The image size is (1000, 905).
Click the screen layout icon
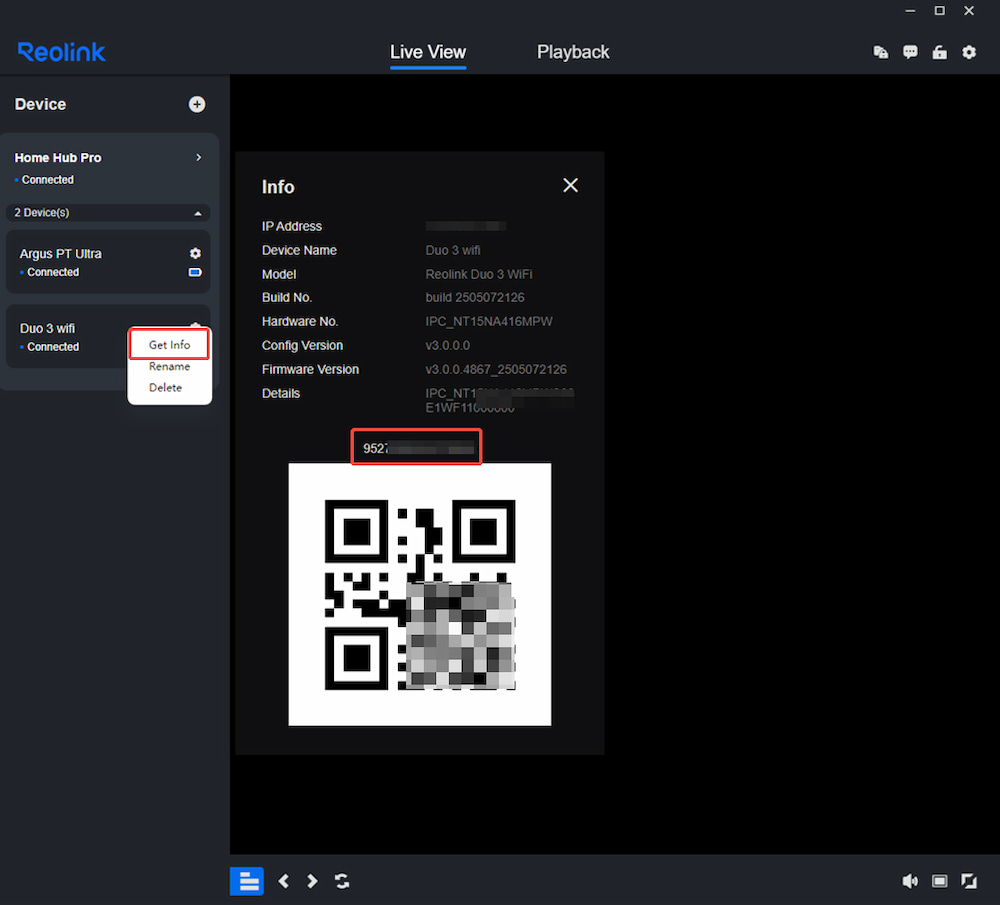939,881
